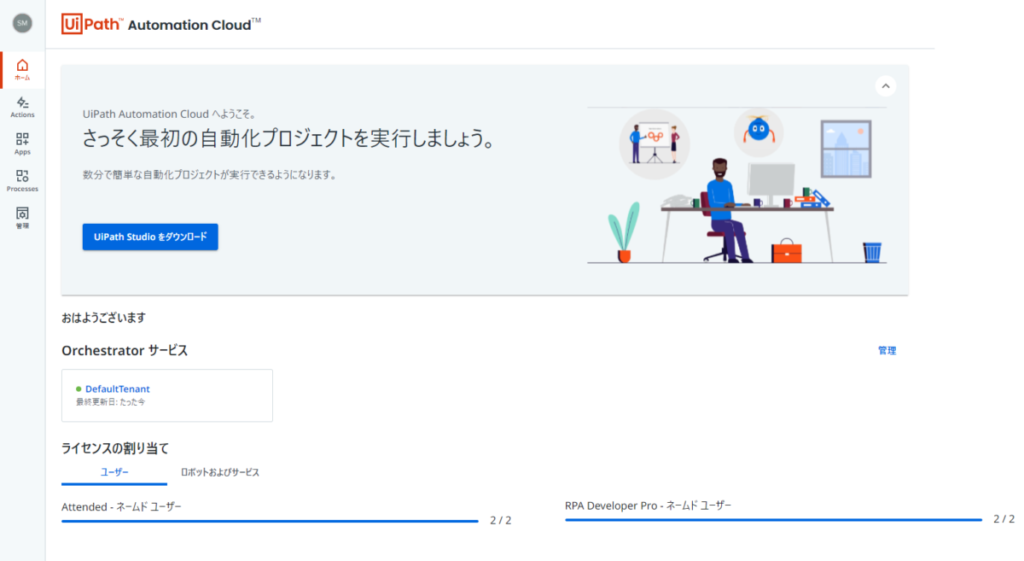Go to Home in the sidebar
1024x561 pixels.
point(22,69)
